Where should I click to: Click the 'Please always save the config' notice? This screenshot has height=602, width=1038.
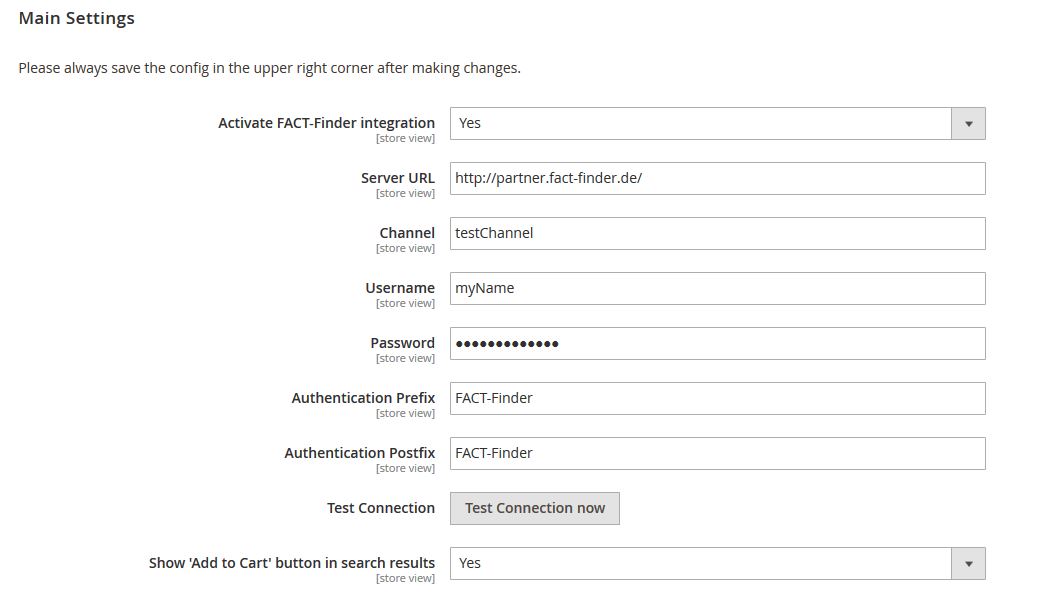[x=269, y=68]
